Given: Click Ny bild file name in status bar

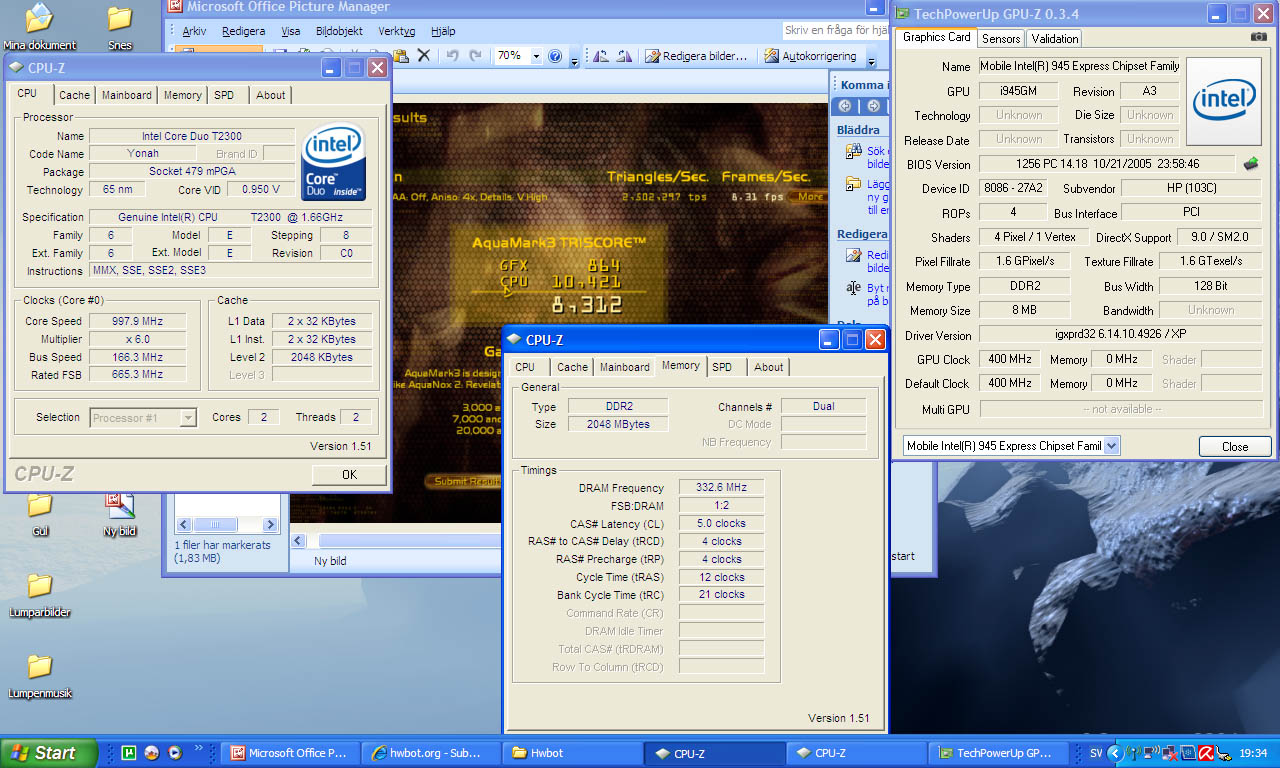Looking at the screenshot, I should point(330,561).
